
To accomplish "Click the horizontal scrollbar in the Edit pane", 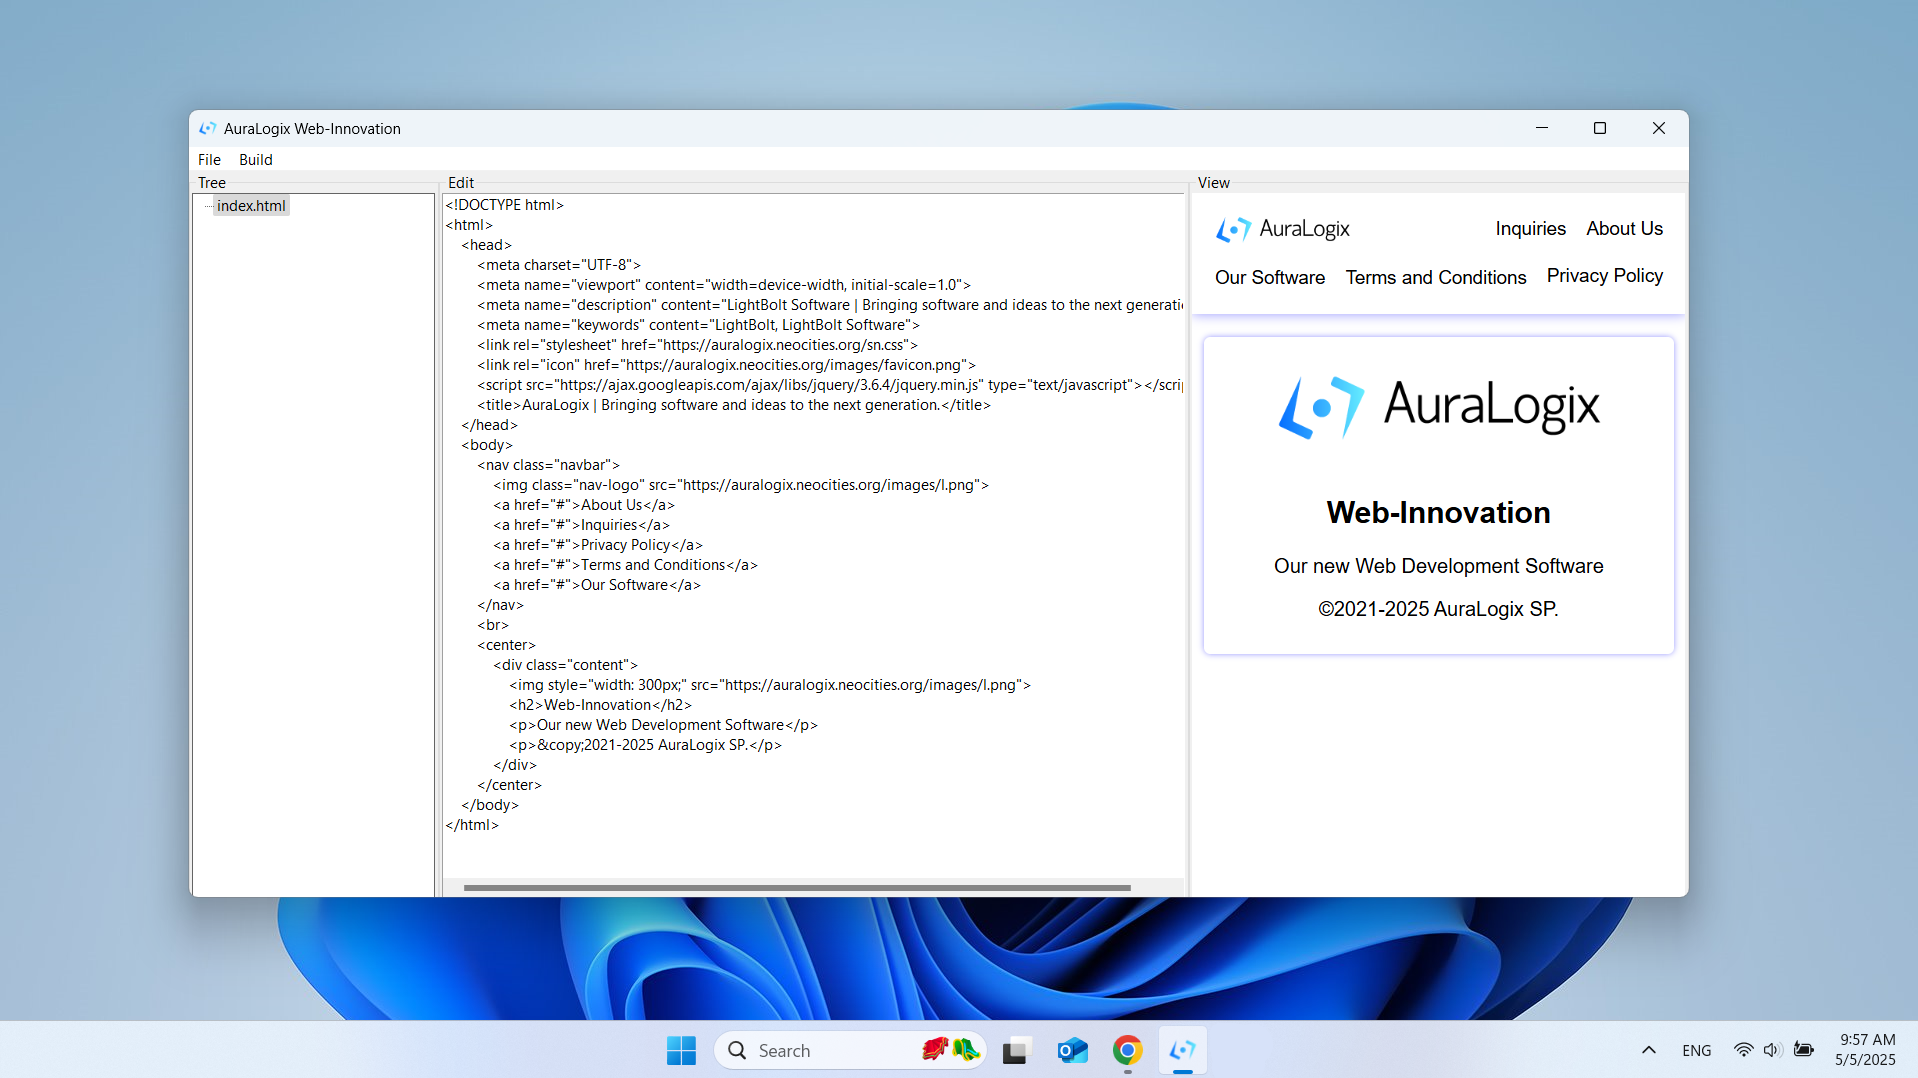I will tap(796, 887).
